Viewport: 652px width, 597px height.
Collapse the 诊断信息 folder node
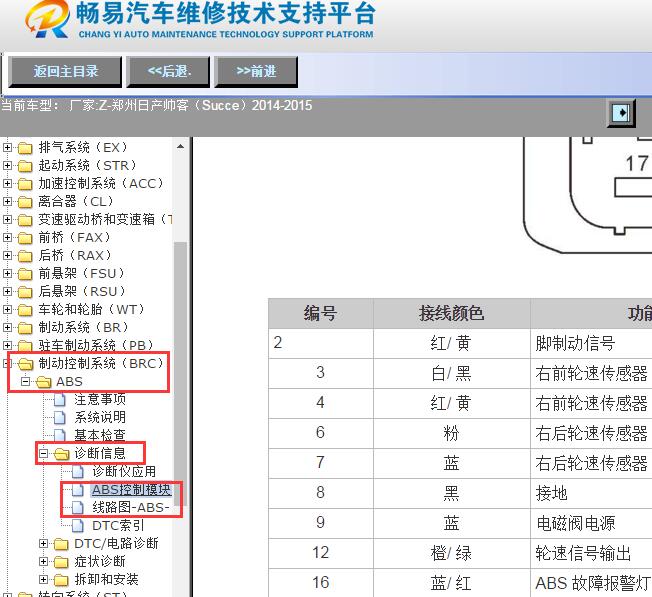point(43,453)
